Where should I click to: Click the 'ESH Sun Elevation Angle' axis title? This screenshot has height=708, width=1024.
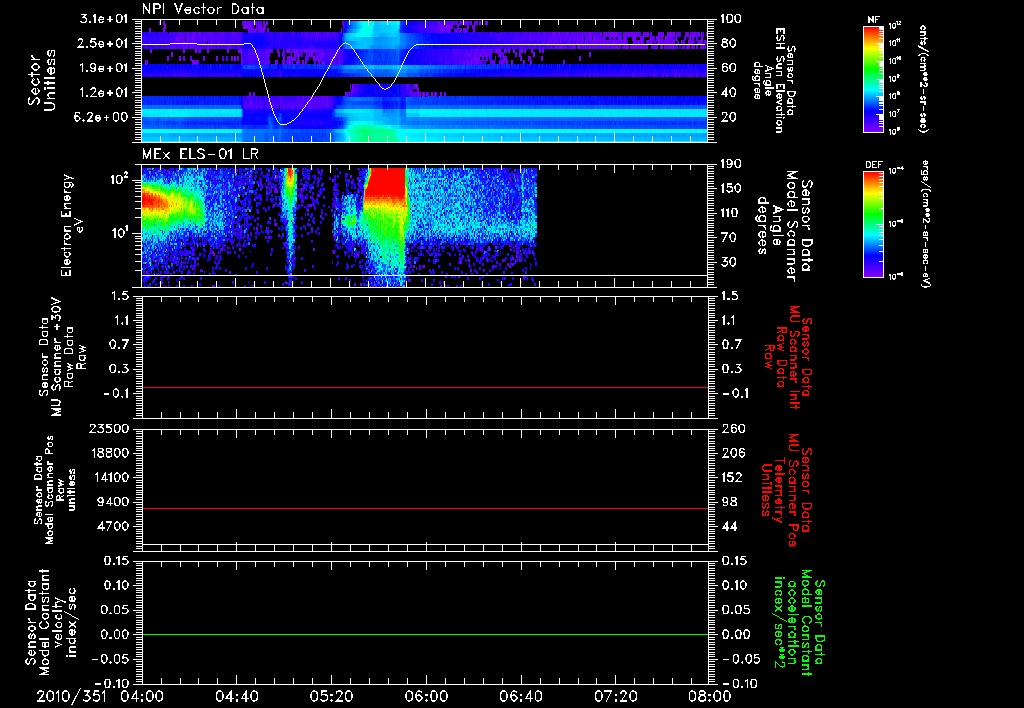[775, 80]
